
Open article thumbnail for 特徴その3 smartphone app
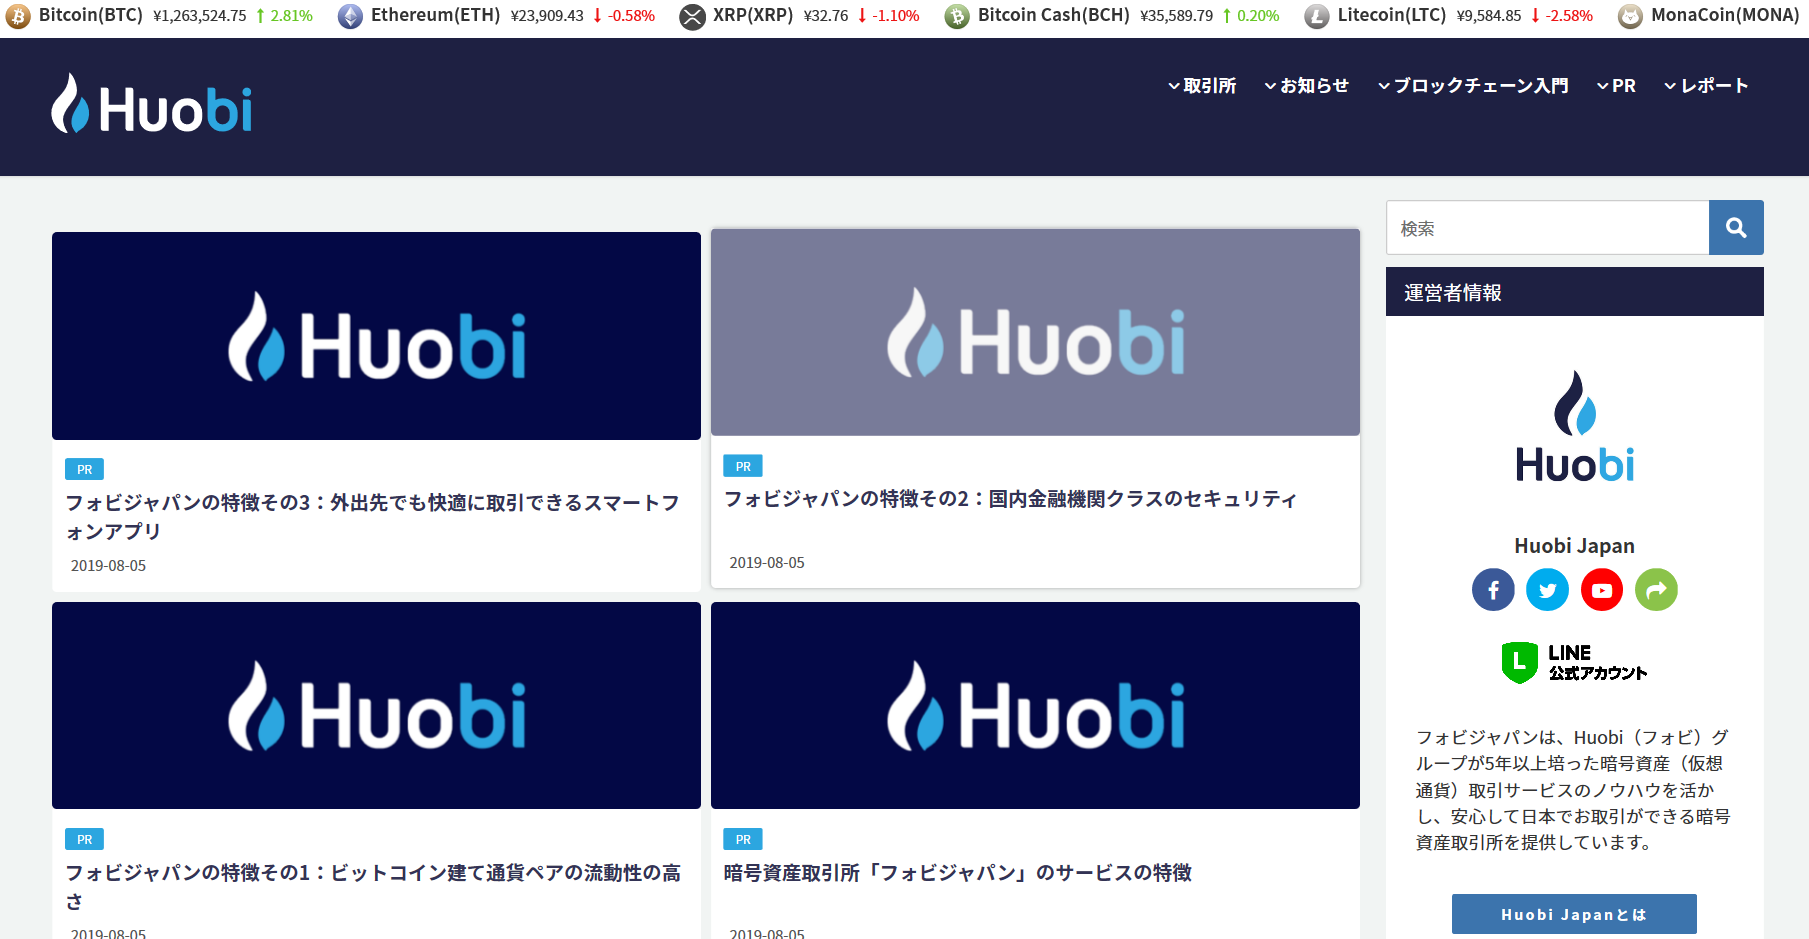[x=376, y=336]
